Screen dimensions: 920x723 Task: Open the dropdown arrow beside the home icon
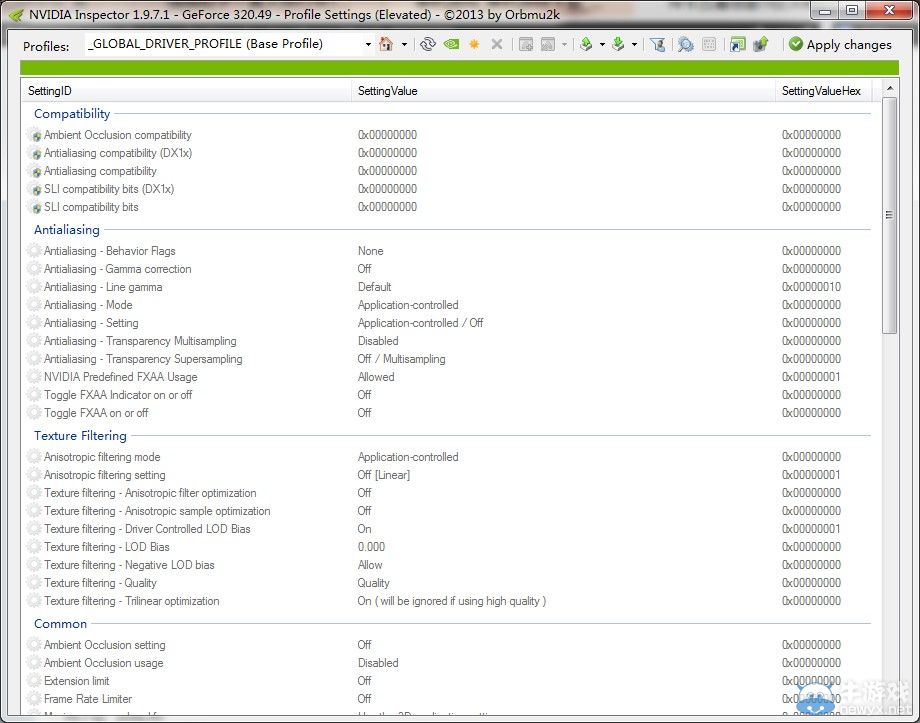click(404, 45)
